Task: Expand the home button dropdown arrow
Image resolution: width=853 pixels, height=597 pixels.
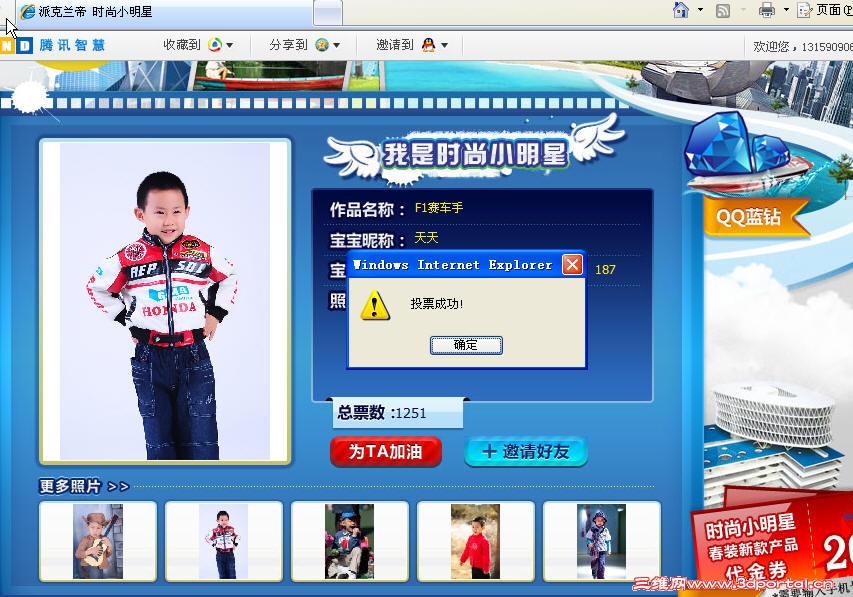Action: 700,10
